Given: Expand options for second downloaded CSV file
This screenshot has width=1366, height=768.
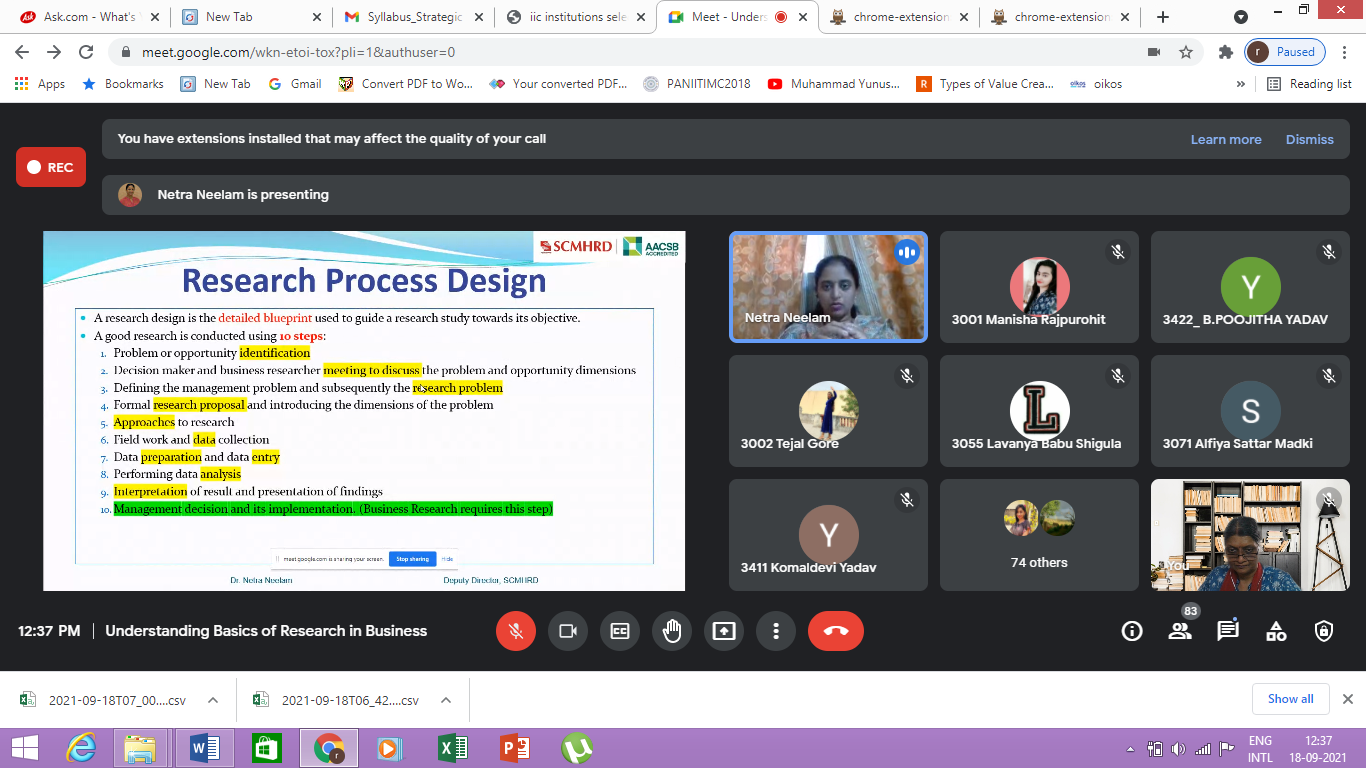Looking at the screenshot, I should point(446,701).
